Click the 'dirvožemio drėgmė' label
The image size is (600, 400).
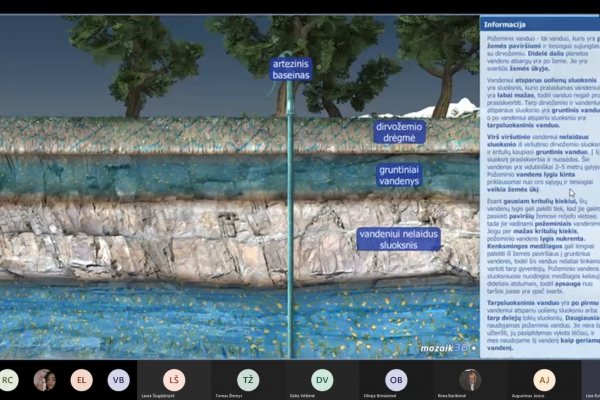[399, 132]
